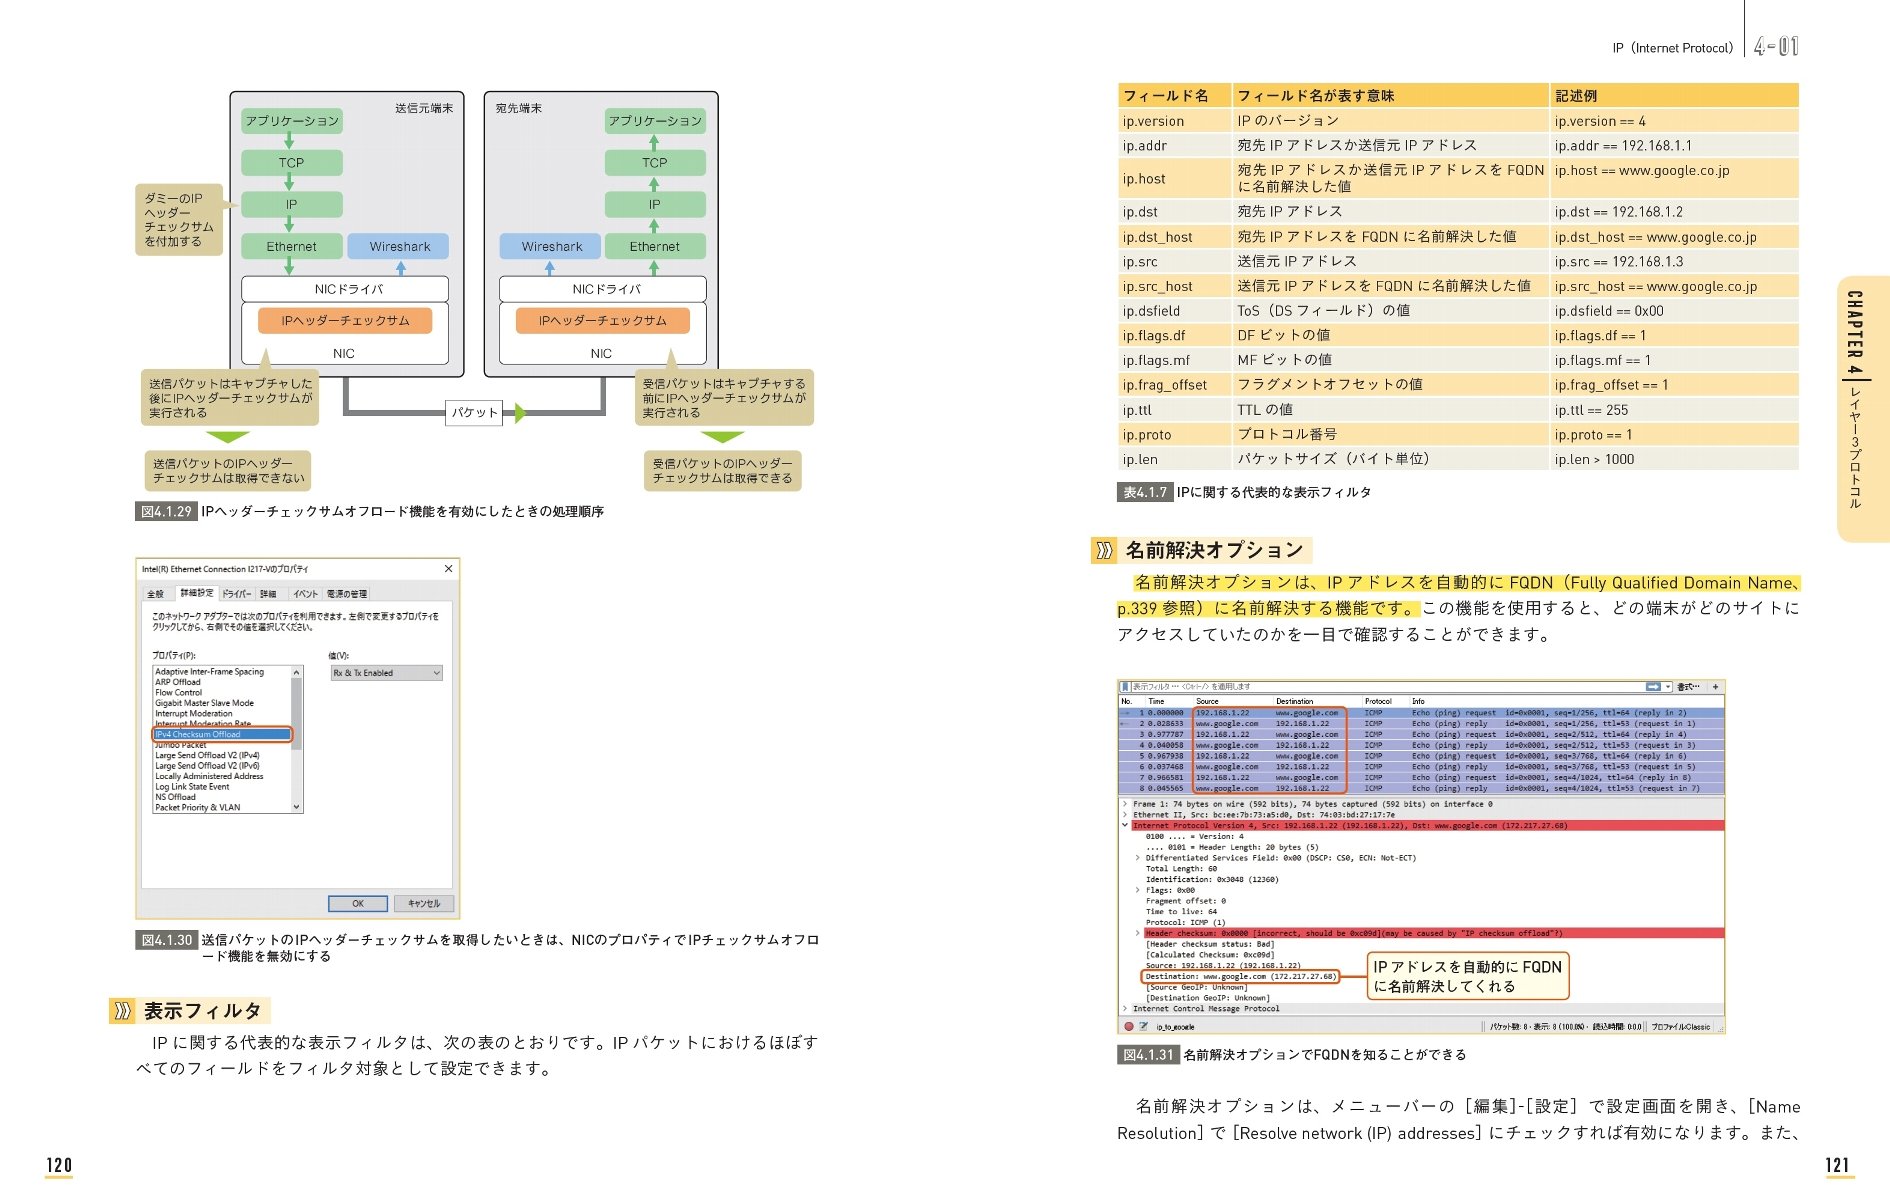Open the 書式 dropdown next to the filter bar

(x=1689, y=687)
